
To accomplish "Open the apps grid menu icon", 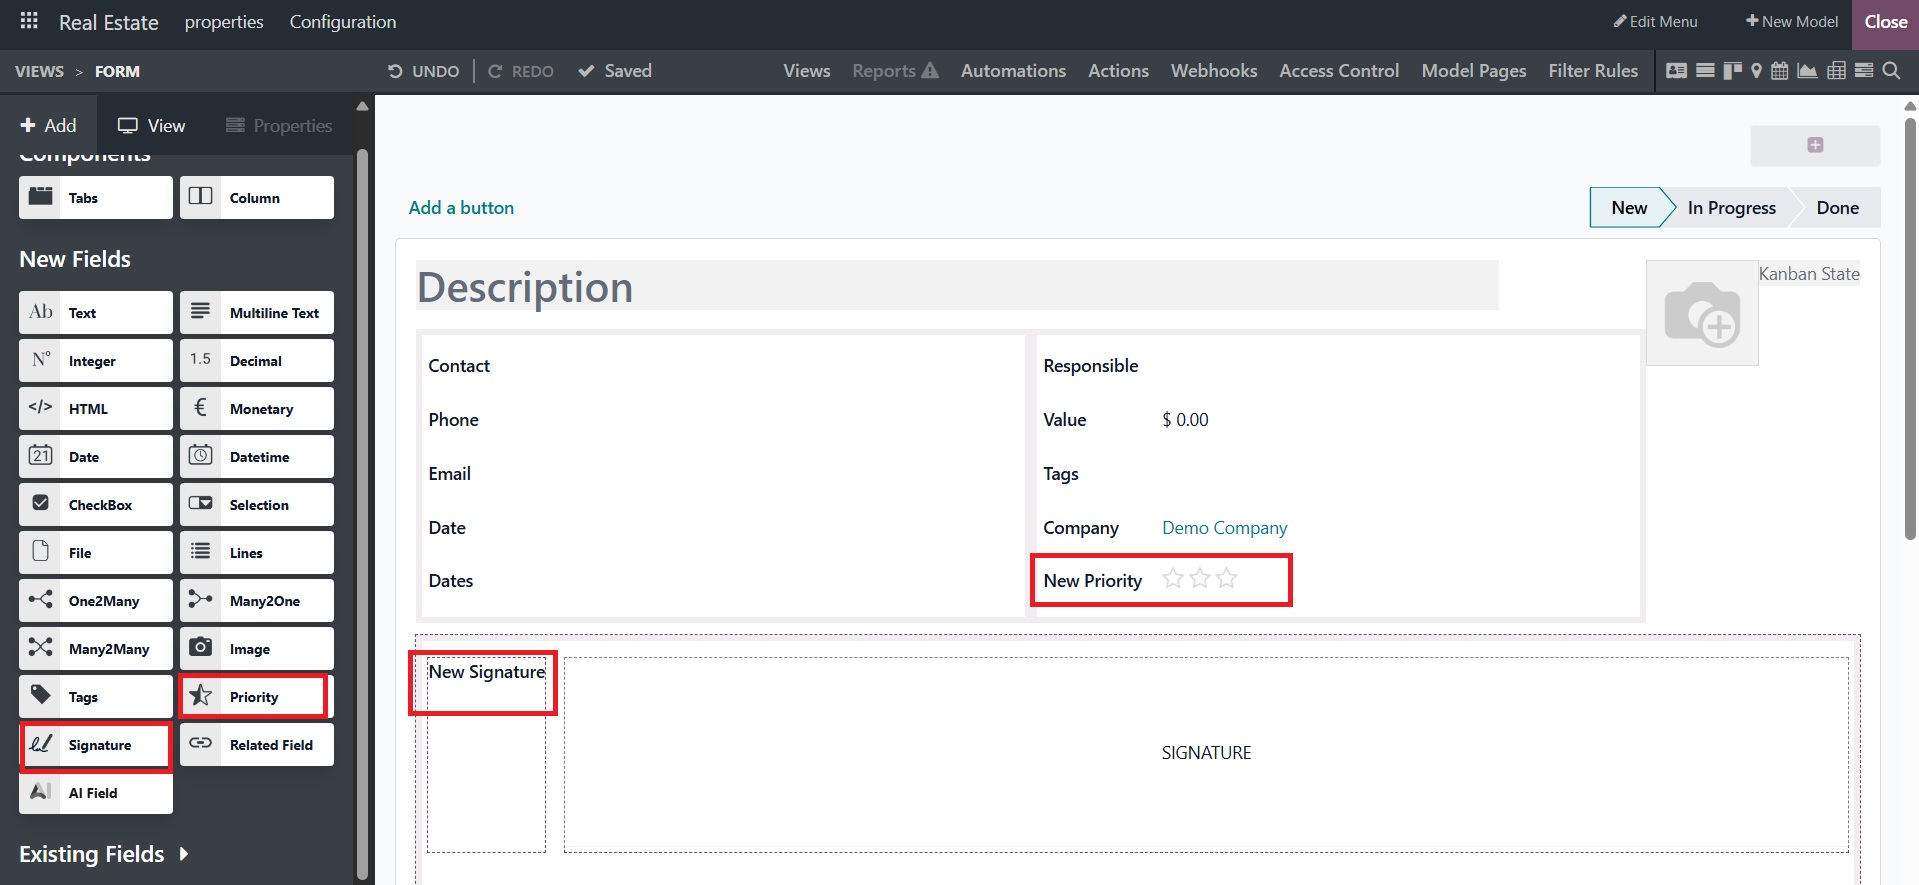I will point(29,21).
